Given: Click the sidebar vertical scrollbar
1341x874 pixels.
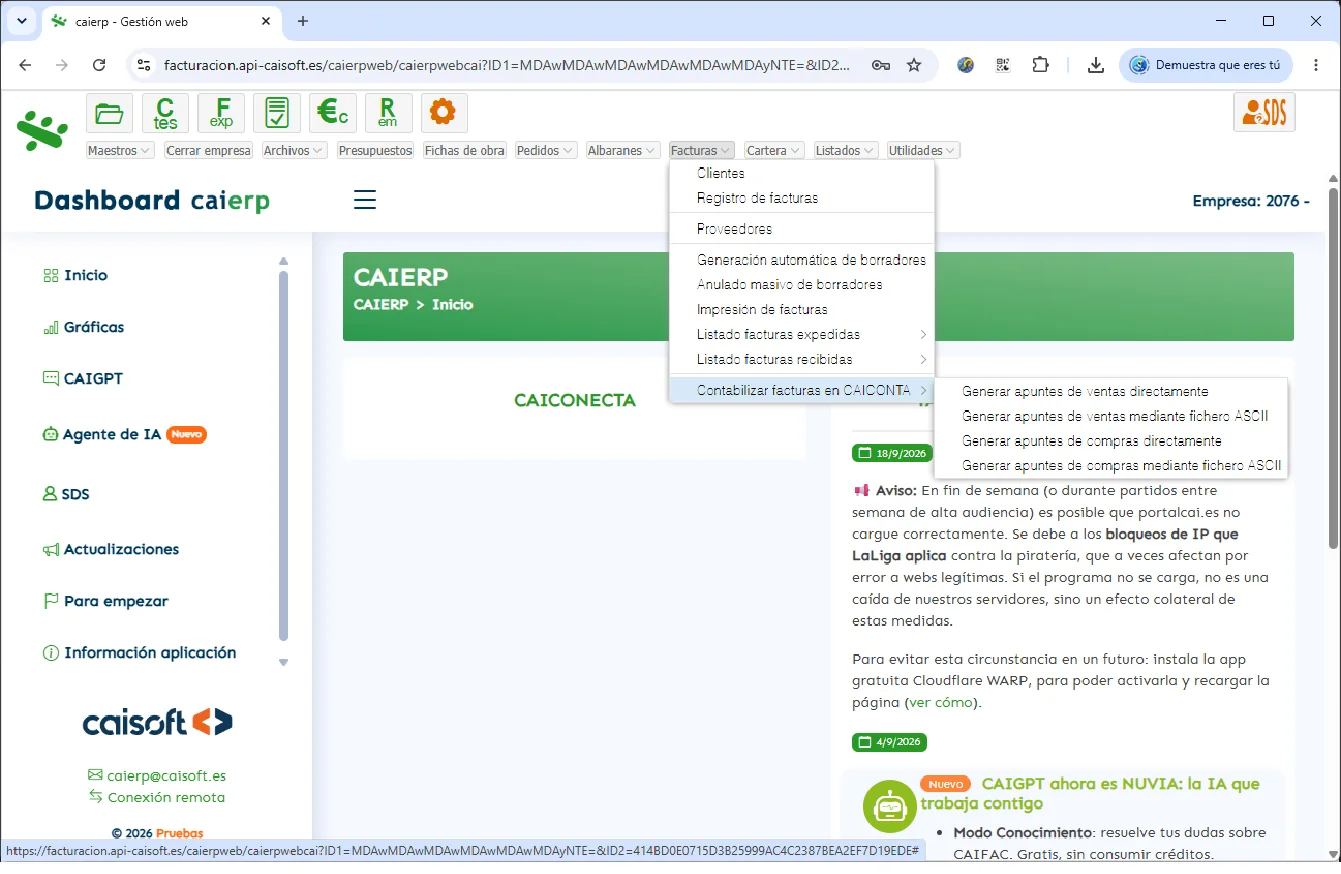Looking at the screenshot, I should pos(283,455).
